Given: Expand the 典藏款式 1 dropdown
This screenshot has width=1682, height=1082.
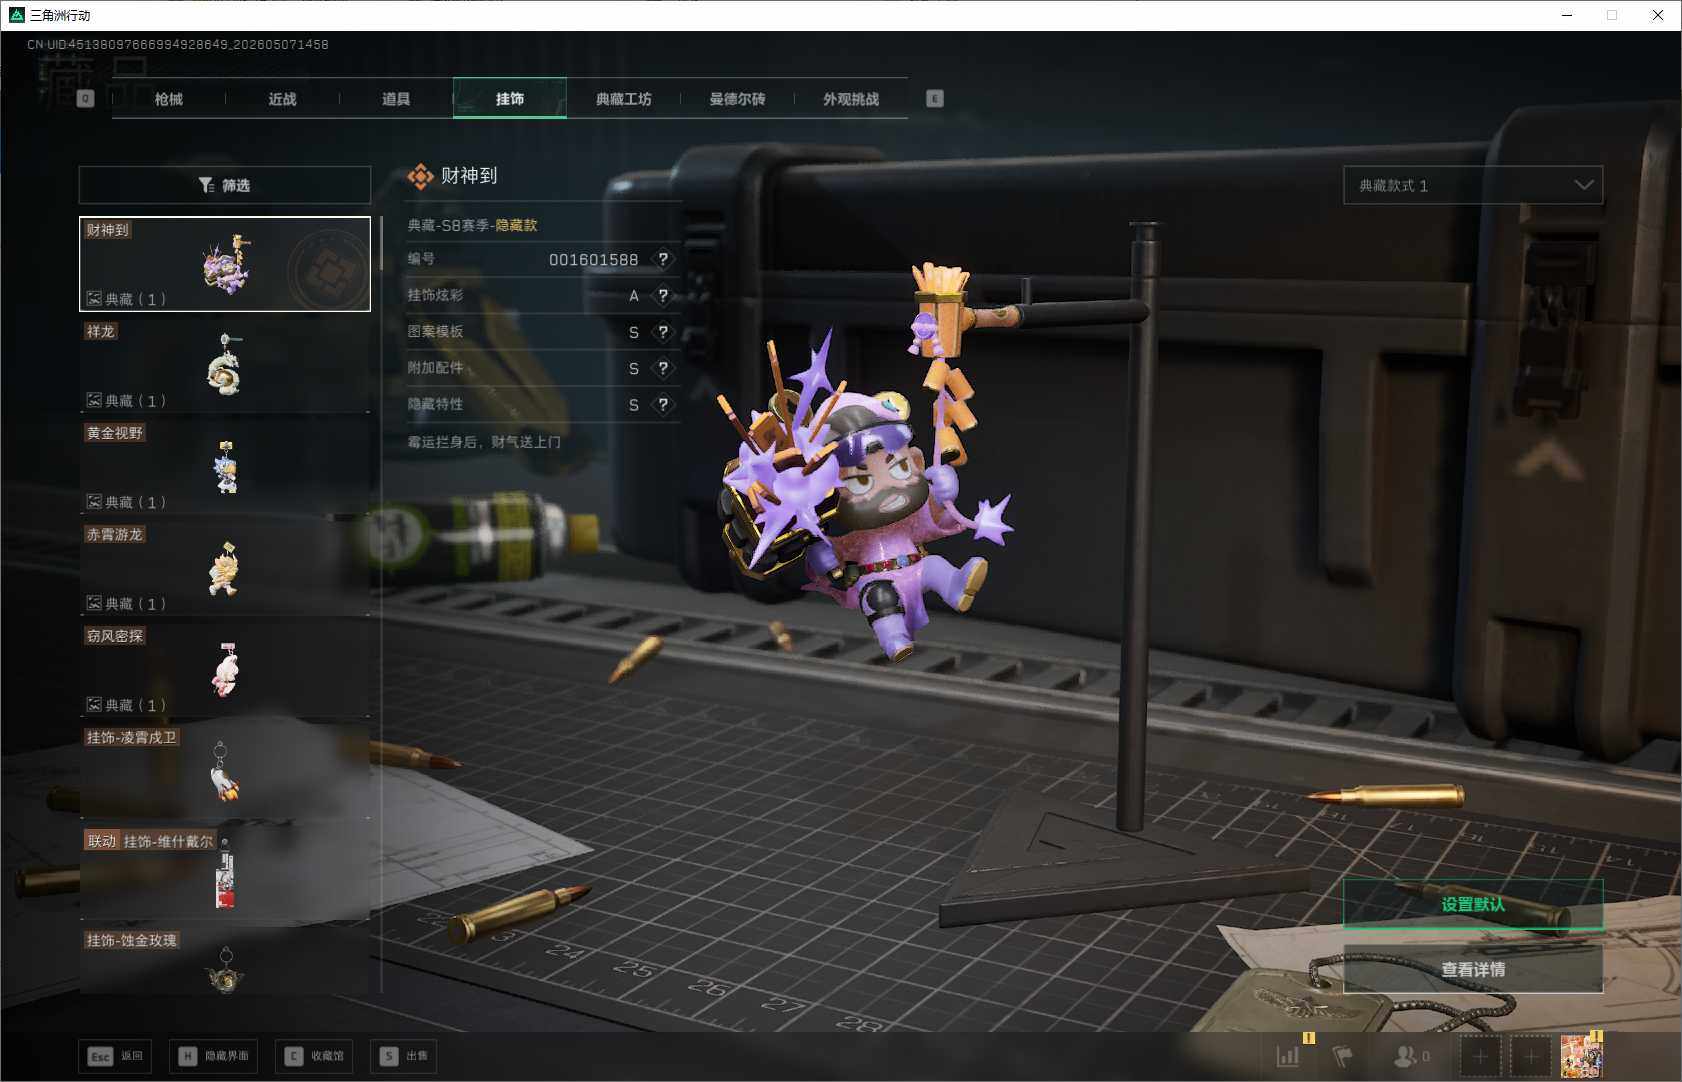Looking at the screenshot, I should pyautogui.click(x=1473, y=185).
